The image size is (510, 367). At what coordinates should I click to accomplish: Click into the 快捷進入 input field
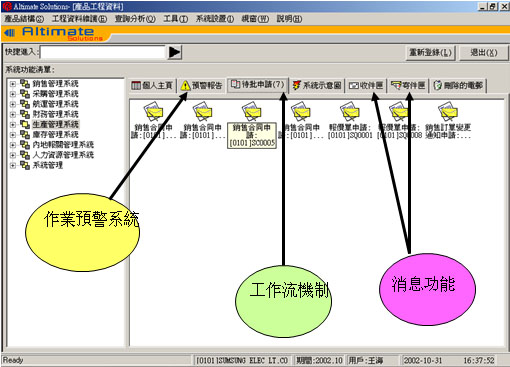[103, 52]
